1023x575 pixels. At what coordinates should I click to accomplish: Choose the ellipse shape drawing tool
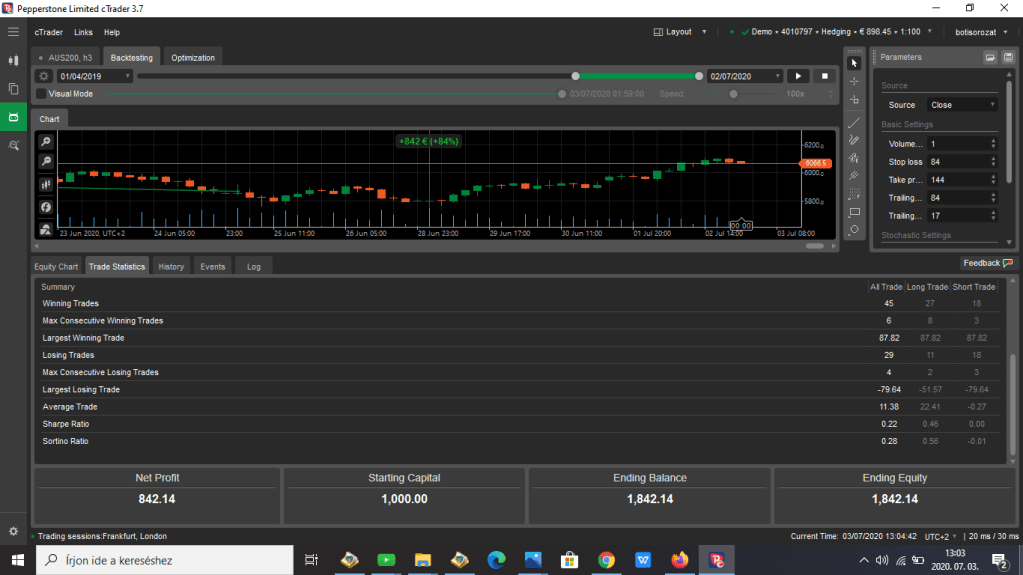point(854,230)
